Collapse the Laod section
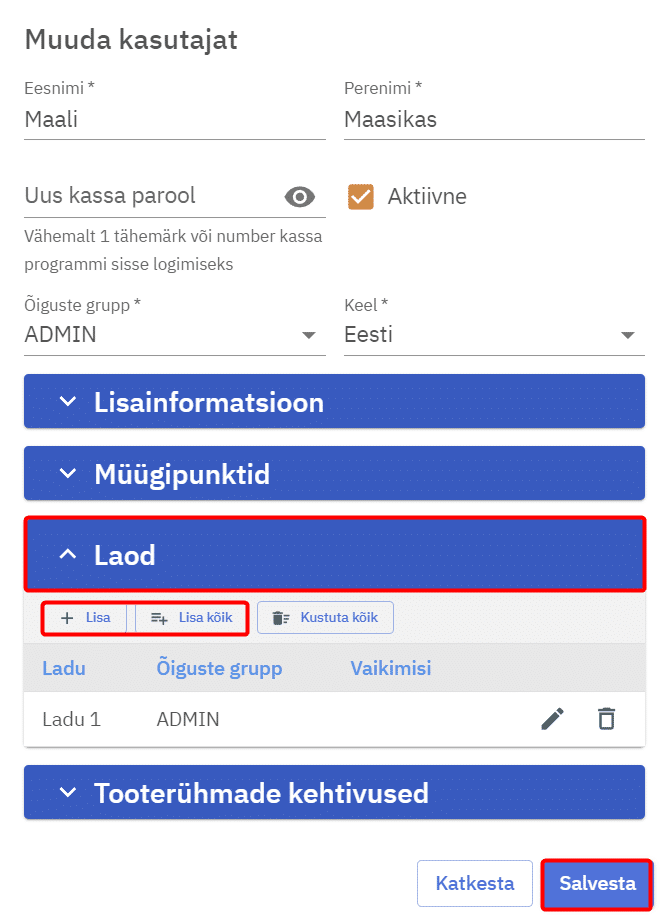Screen dimensions: 671x923 pos(334,555)
